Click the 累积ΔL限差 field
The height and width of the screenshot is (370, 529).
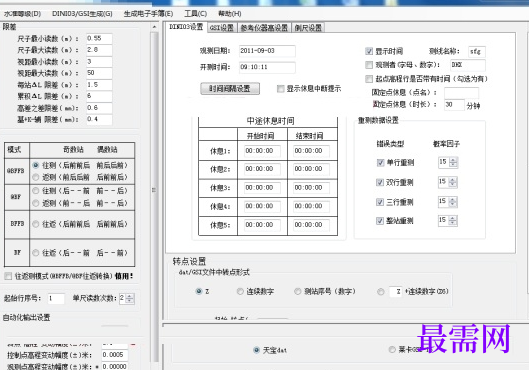[x=99, y=96]
